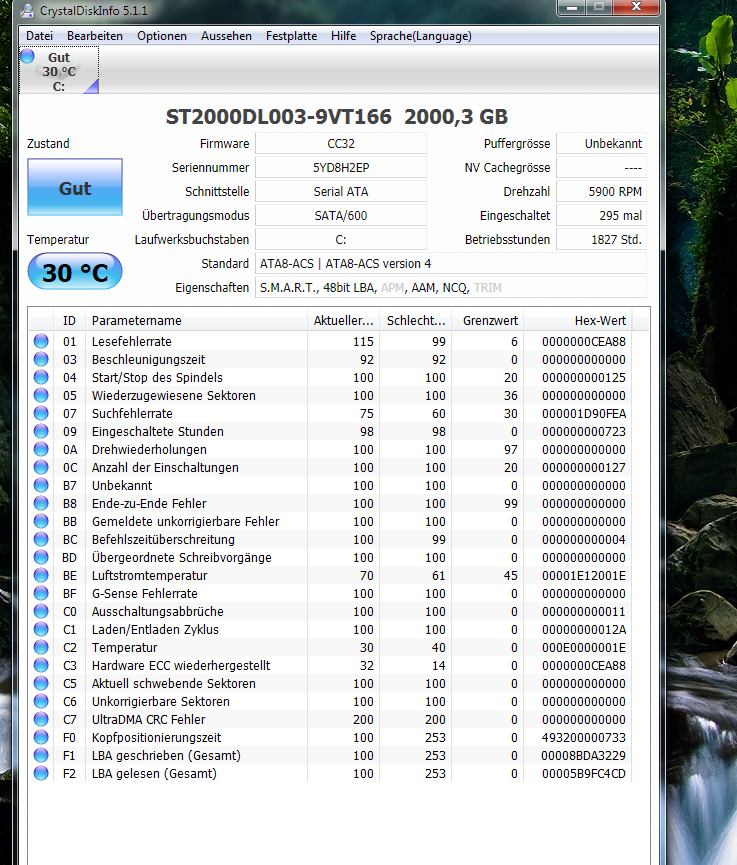Click status icon of Ausschaltungsabbrüche row
Viewport: 737px width, 865px height.
pos(41,611)
